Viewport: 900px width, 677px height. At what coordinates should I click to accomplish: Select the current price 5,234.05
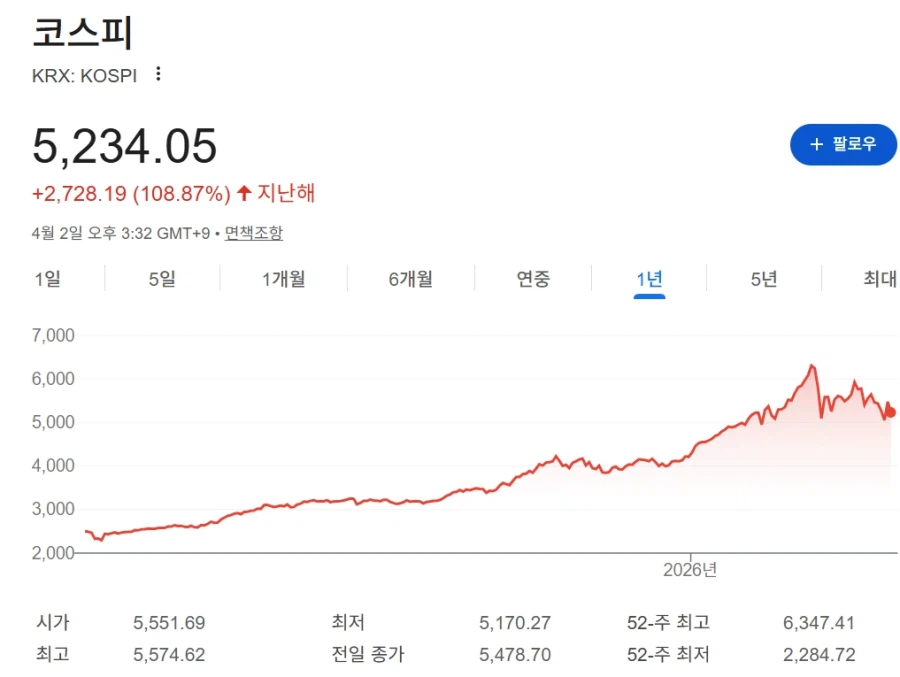tap(123, 145)
